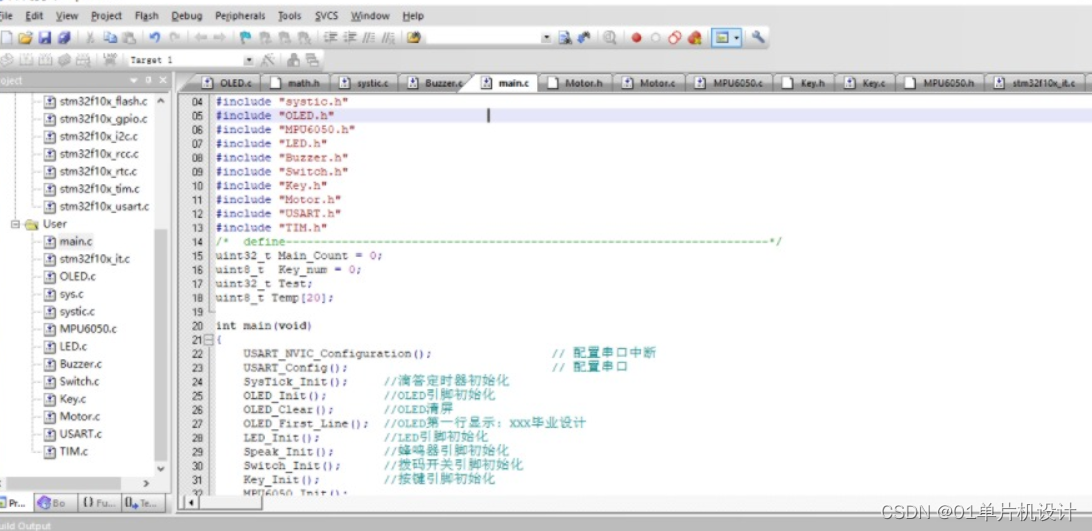Image resolution: width=1092 pixels, height=531 pixels.
Task: Open Options for Target magic wand icon
Action: pyautogui.click(x=267, y=60)
